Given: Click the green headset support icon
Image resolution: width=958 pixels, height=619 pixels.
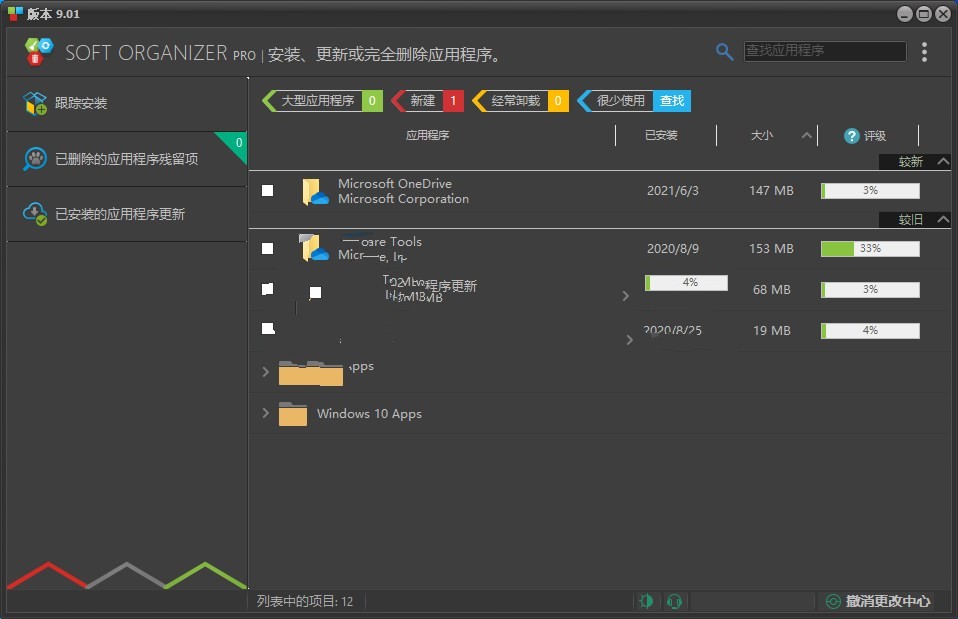Looking at the screenshot, I should coord(675,601).
